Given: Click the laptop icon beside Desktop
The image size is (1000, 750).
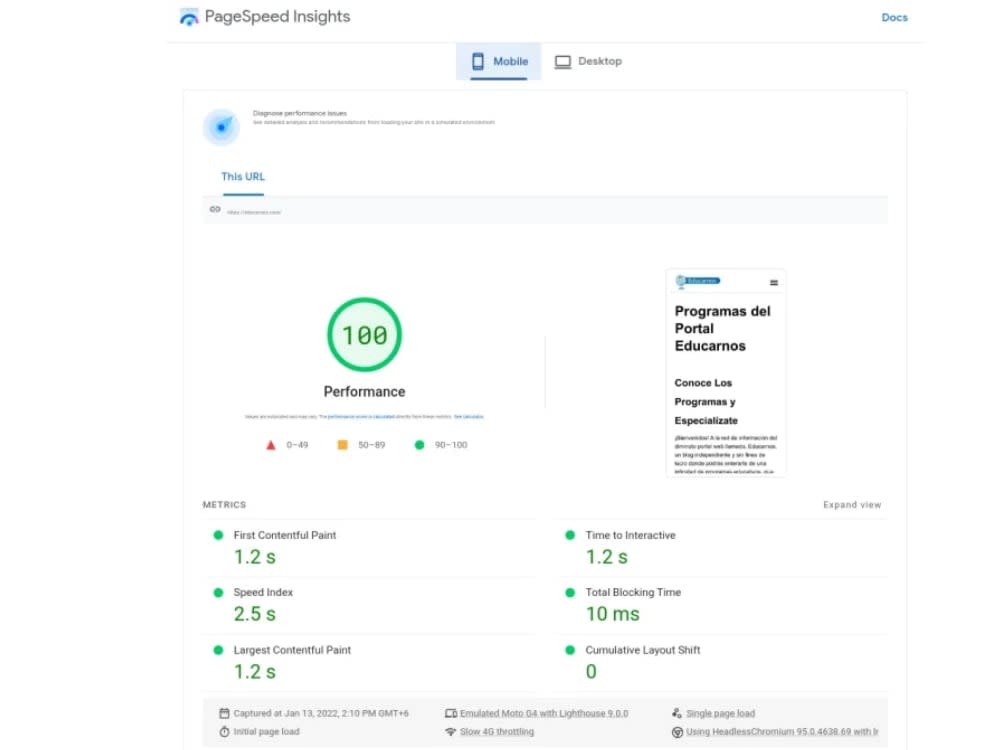Looking at the screenshot, I should click(x=564, y=60).
